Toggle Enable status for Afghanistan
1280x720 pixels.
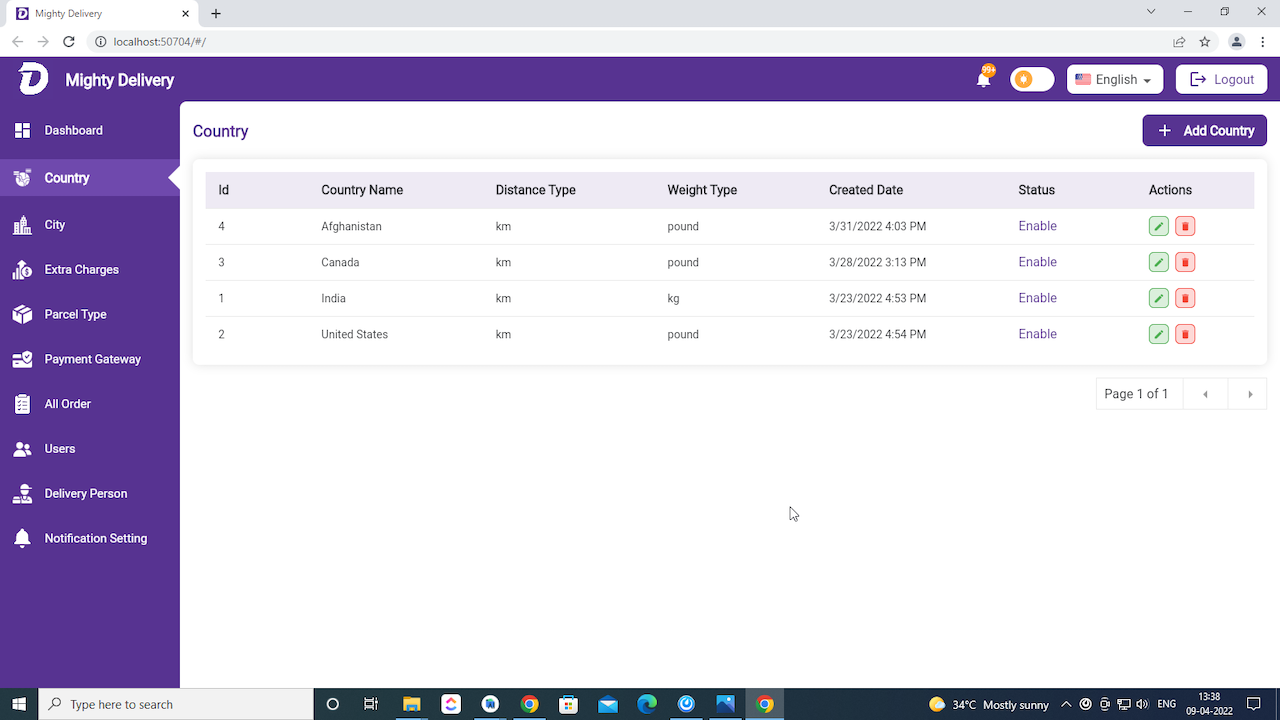[1037, 226]
